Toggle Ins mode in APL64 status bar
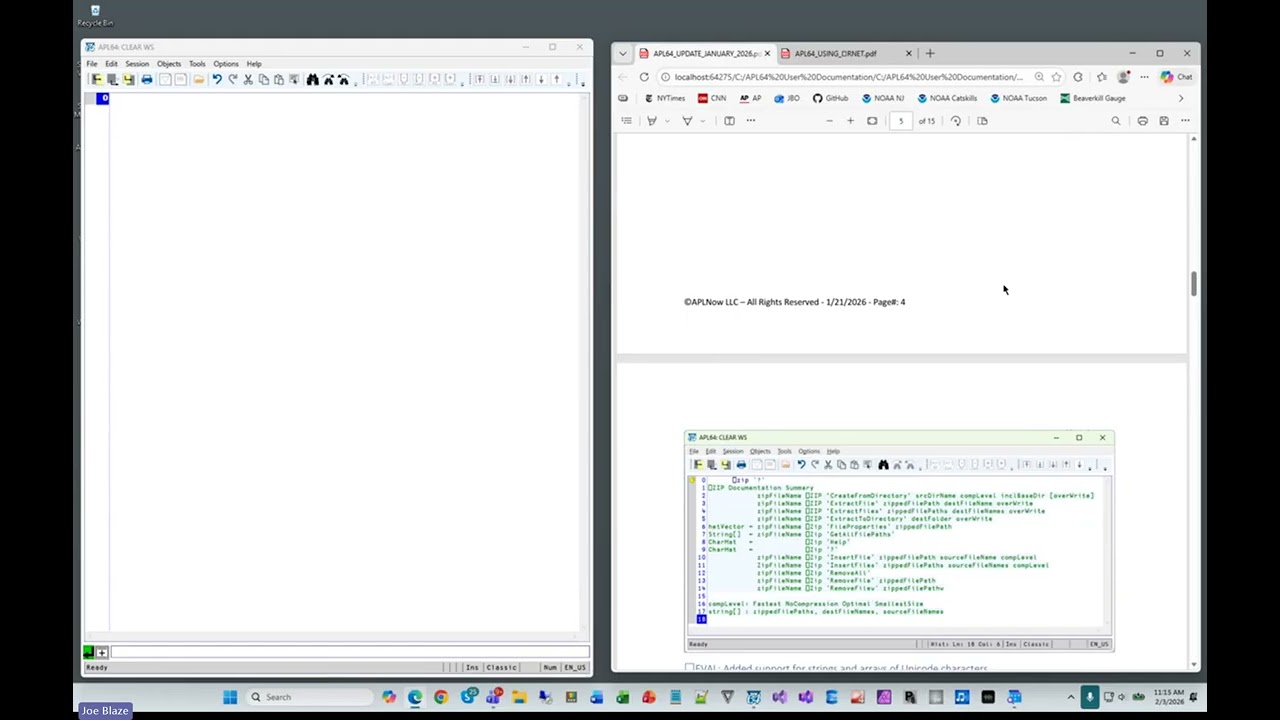This screenshot has width=1280, height=720. pos(472,667)
